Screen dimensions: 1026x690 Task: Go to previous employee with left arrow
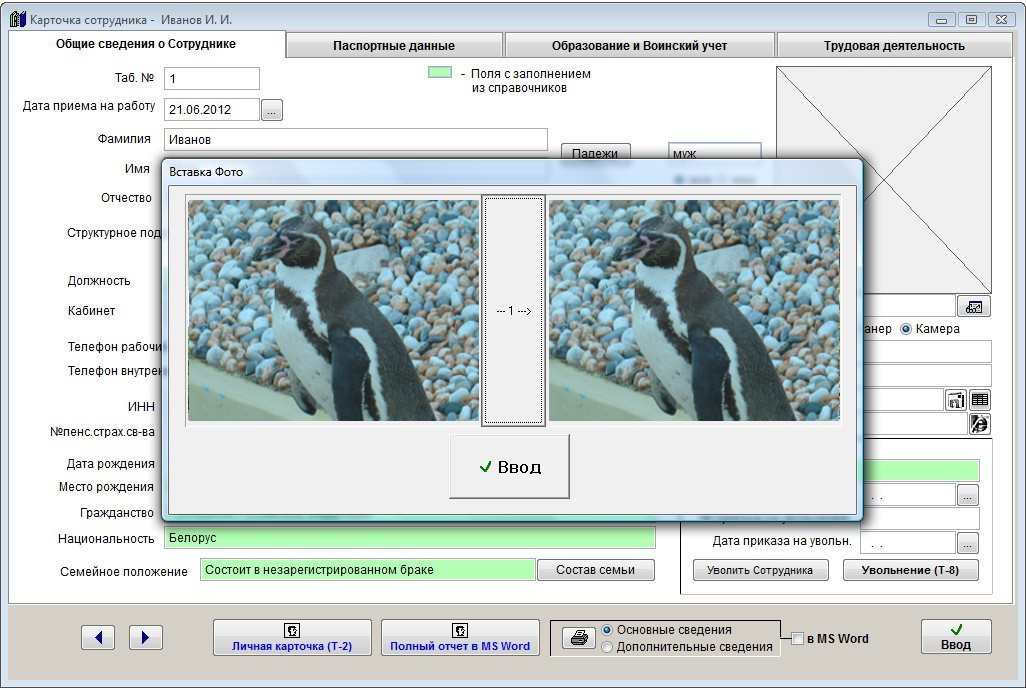98,637
